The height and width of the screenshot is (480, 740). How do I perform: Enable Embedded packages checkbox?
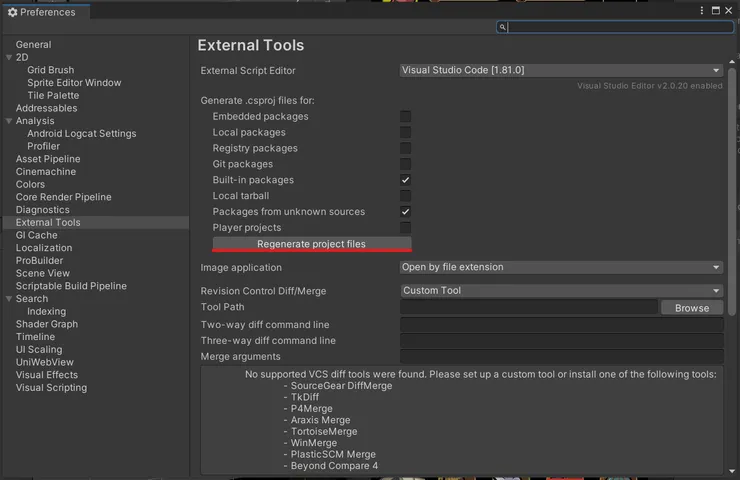(406, 117)
